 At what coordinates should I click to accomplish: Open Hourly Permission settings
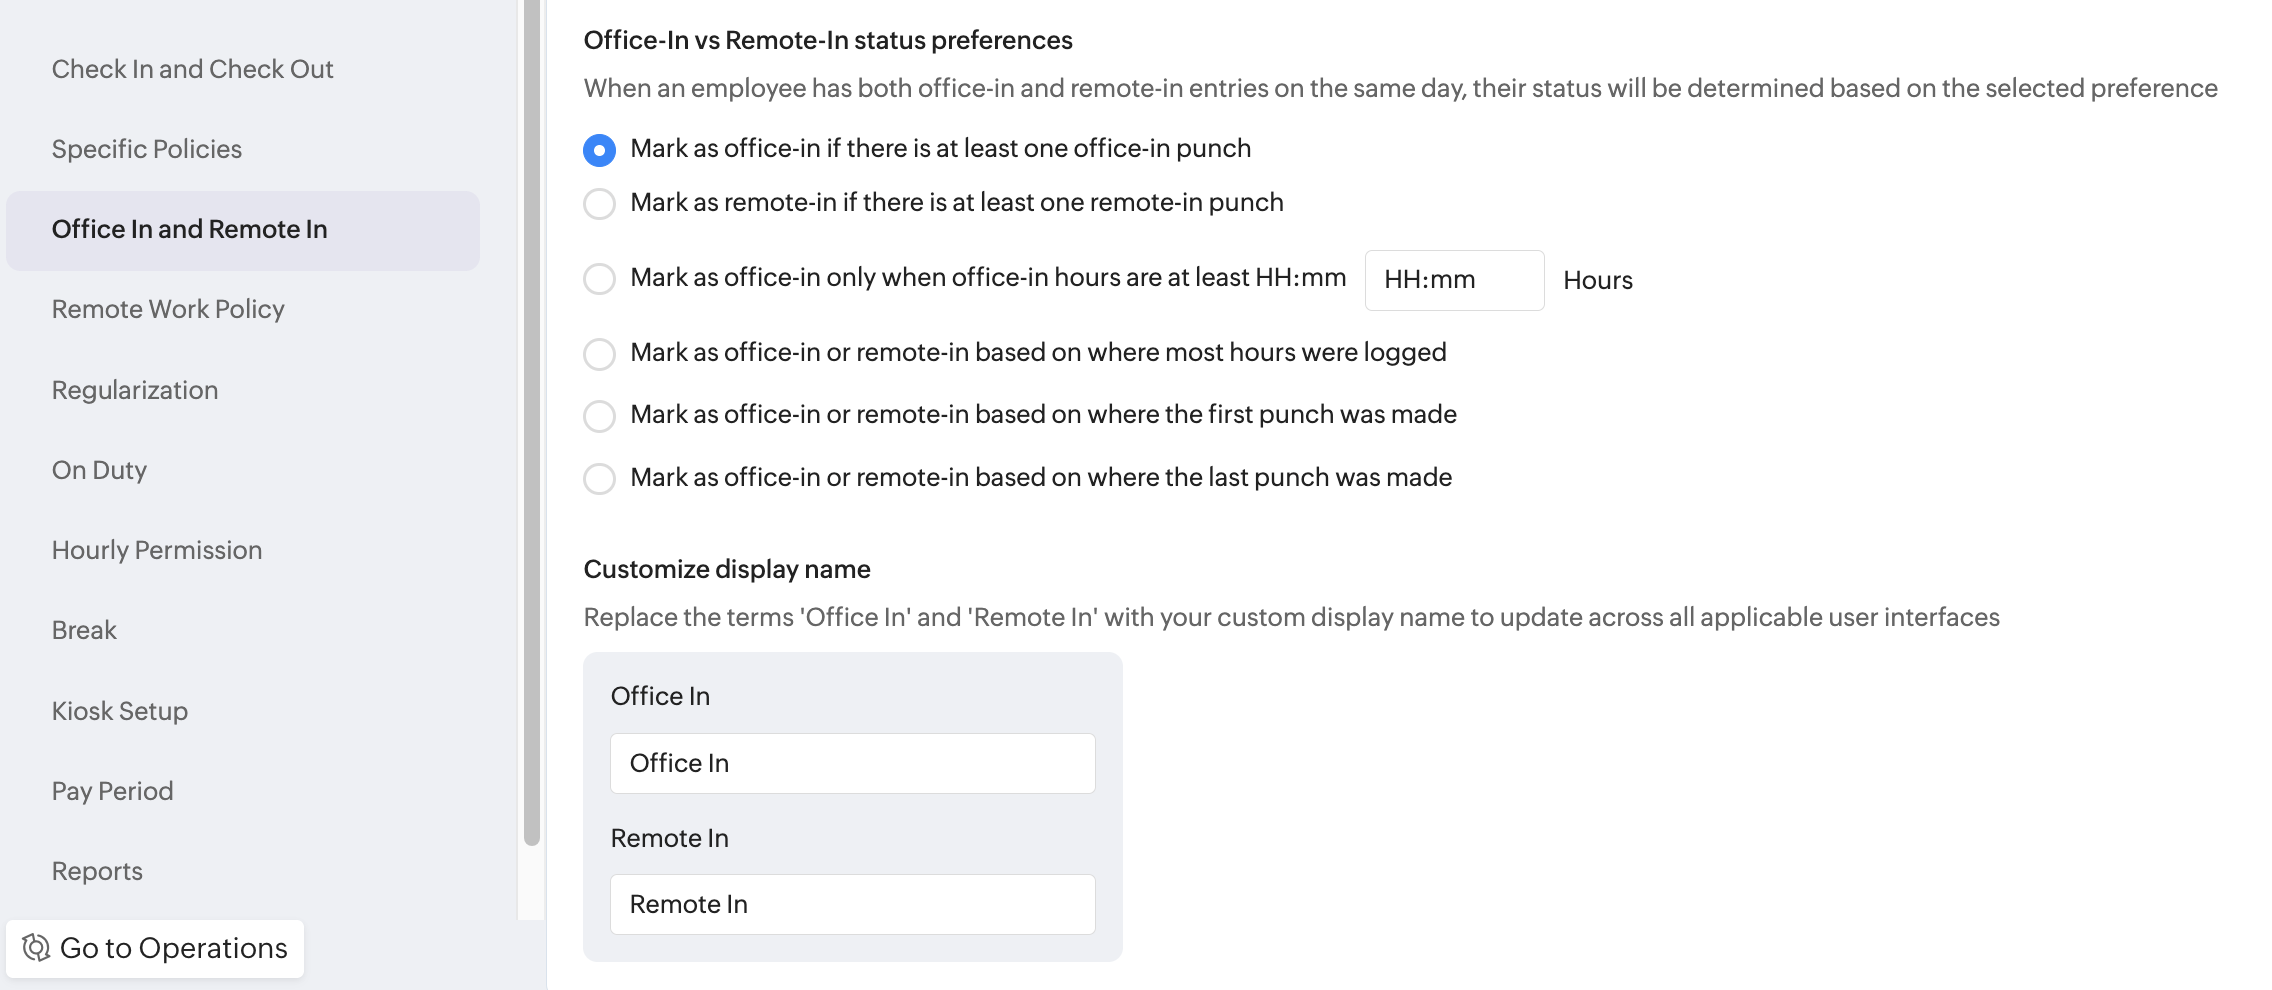click(x=157, y=550)
